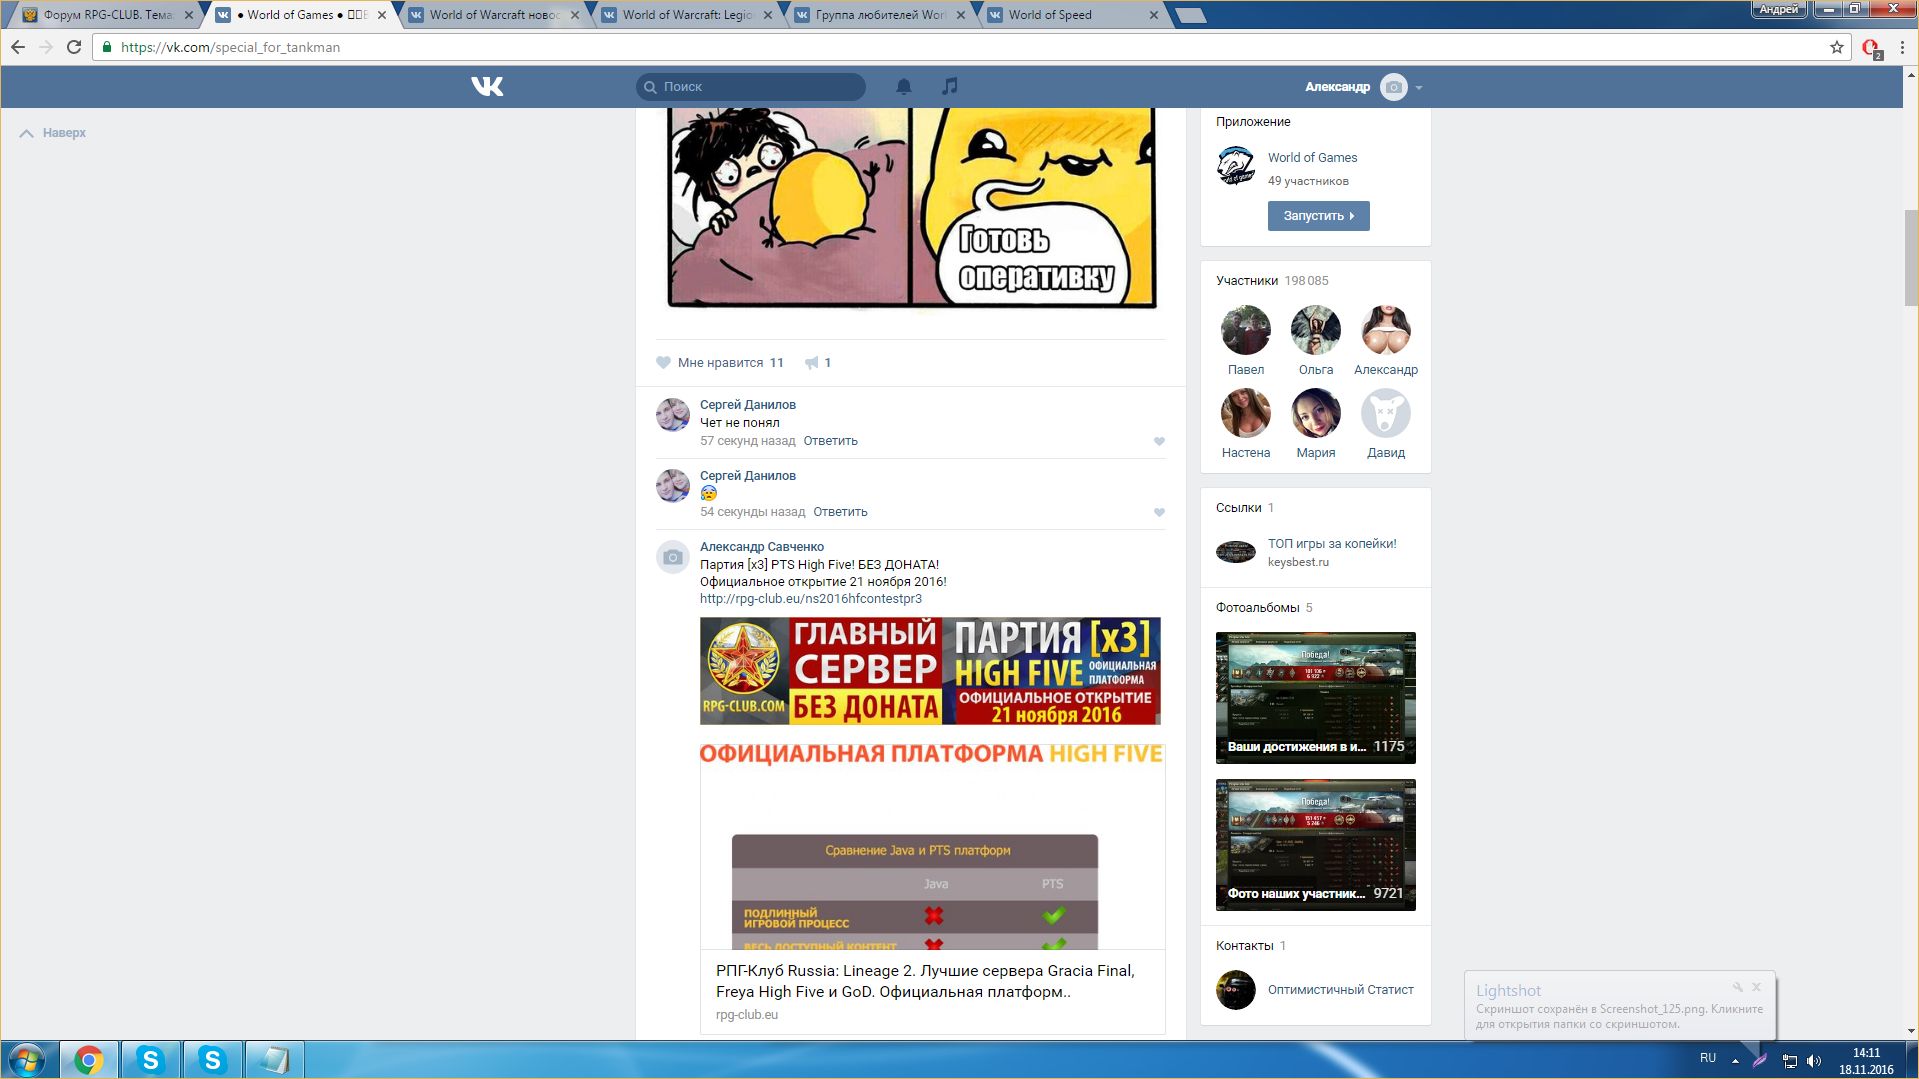The image size is (1919, 1079).
Task: Open Александр Савченко camera avatar
Action: 673,557
